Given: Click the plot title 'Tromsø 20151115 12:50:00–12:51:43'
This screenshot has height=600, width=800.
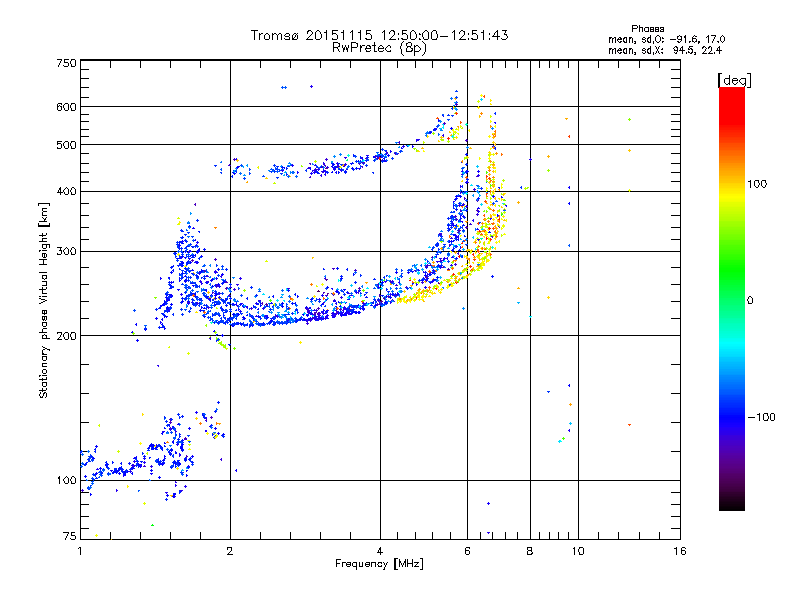Looking at the screenshot, I should pyautogui.click(x=379, y=35).
